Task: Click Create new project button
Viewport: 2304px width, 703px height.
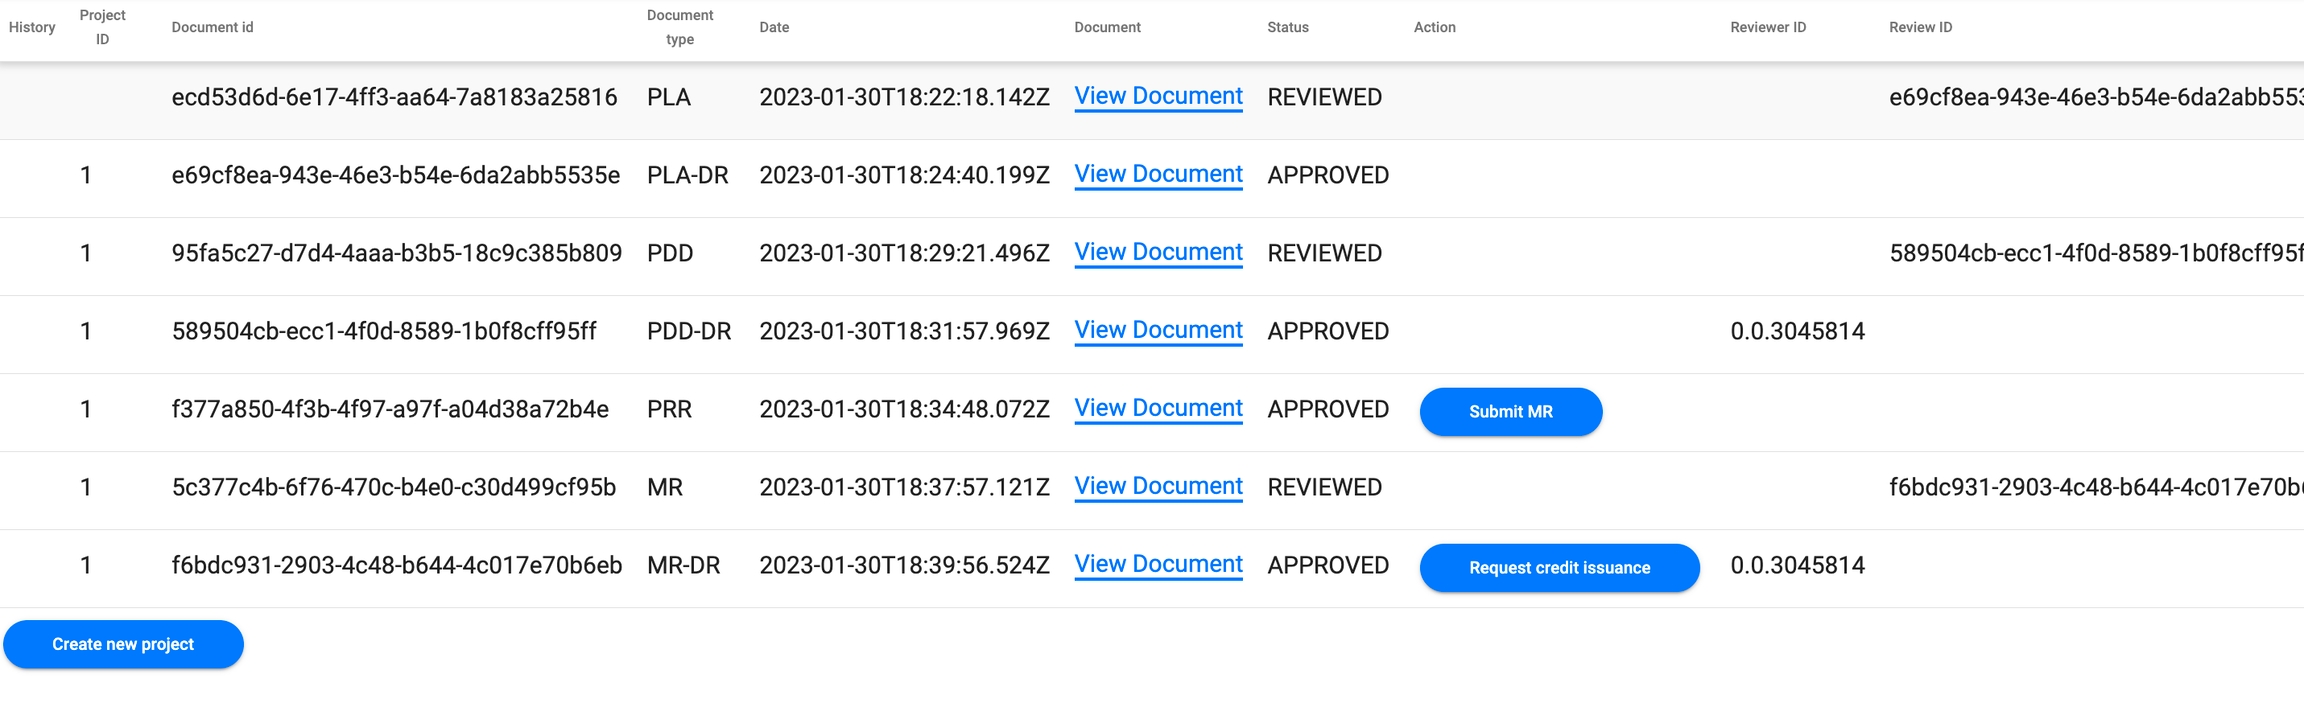Action: tap(123, 645)
